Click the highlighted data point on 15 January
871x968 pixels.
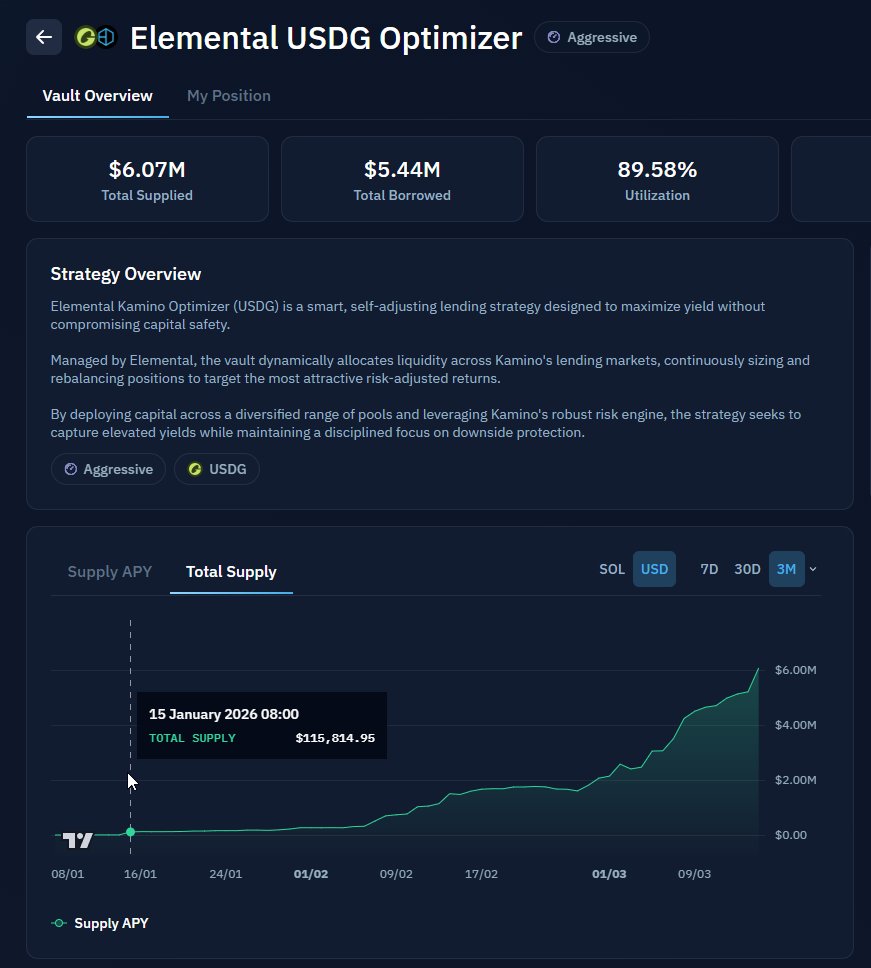130,832
